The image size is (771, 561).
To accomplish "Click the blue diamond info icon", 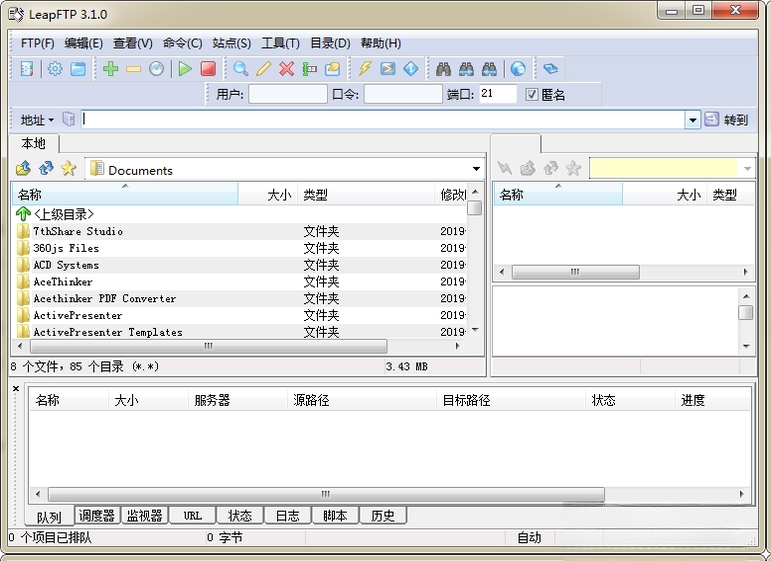I will 411,68.
